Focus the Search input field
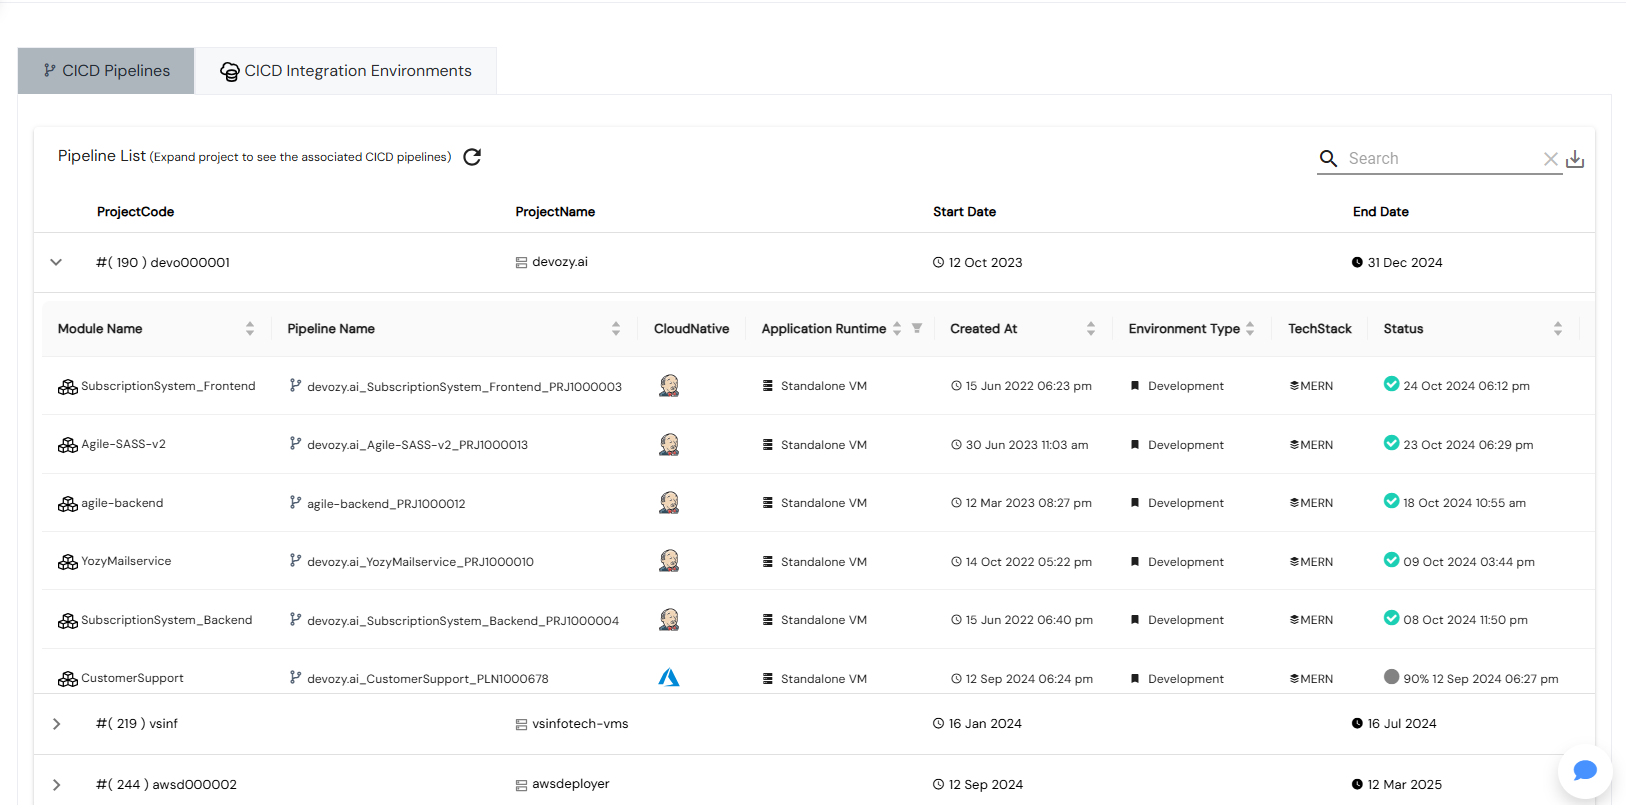 pos(1441,158)
